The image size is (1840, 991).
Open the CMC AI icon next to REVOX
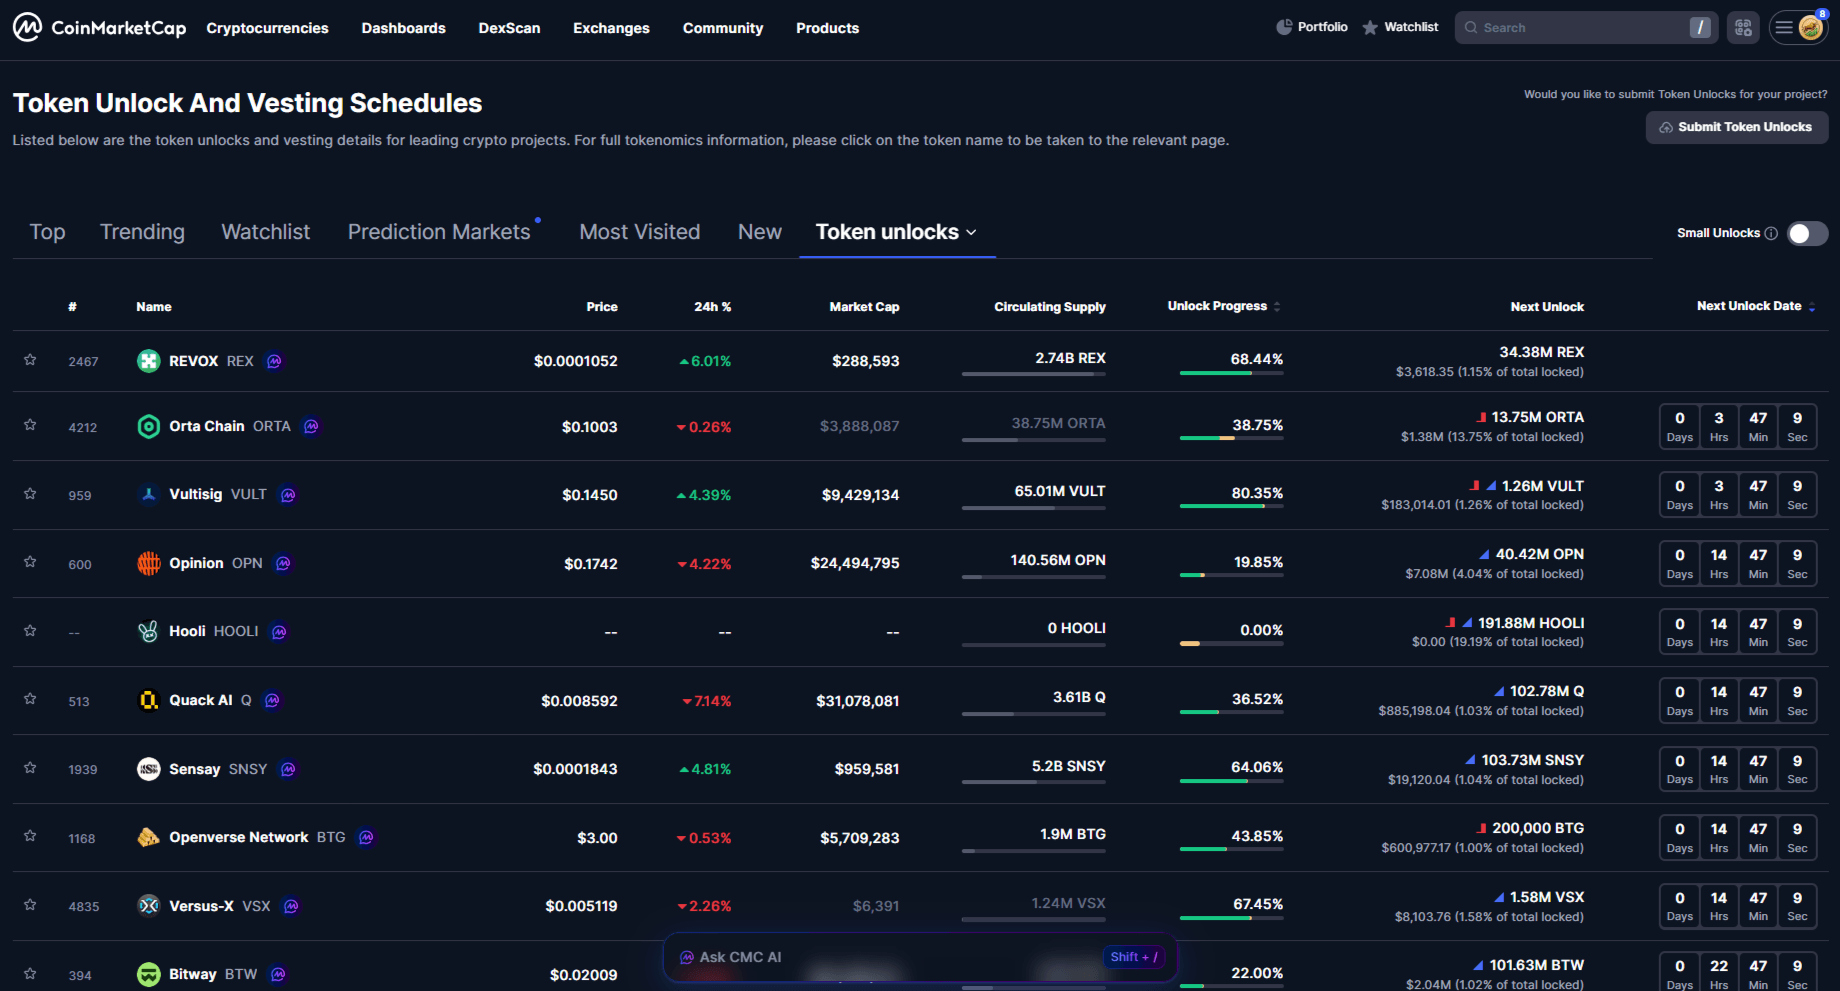273,361
